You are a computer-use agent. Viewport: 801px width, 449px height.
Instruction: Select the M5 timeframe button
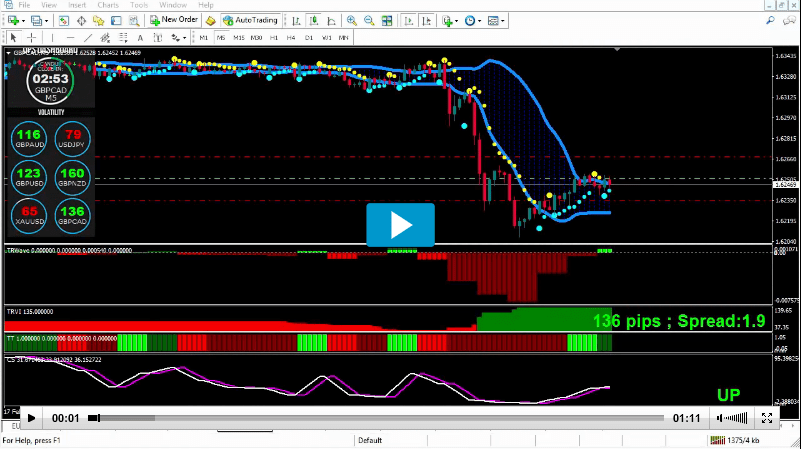click(221, 37)
